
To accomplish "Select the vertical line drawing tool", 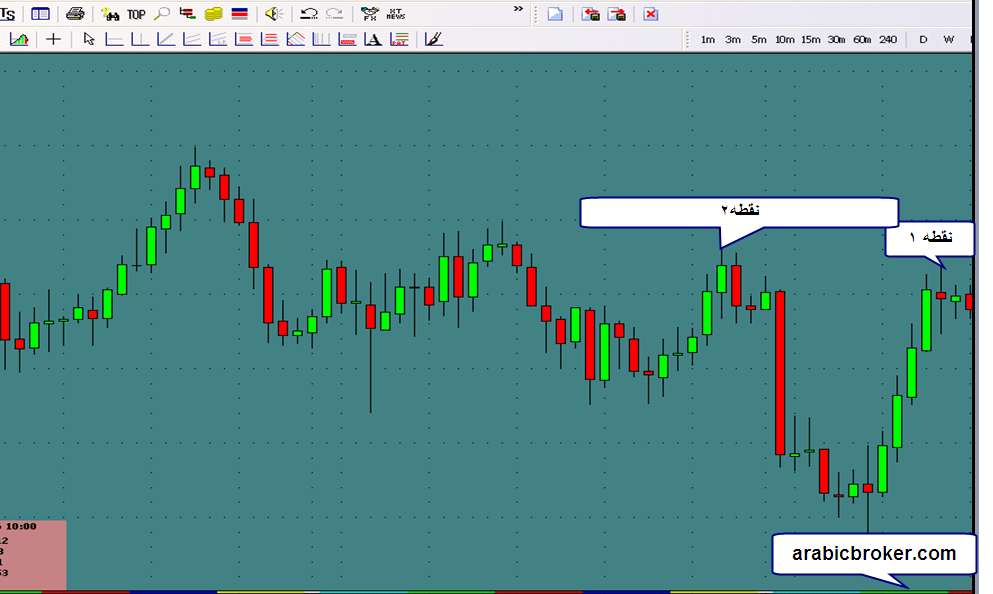I will (x=139, y=39).
